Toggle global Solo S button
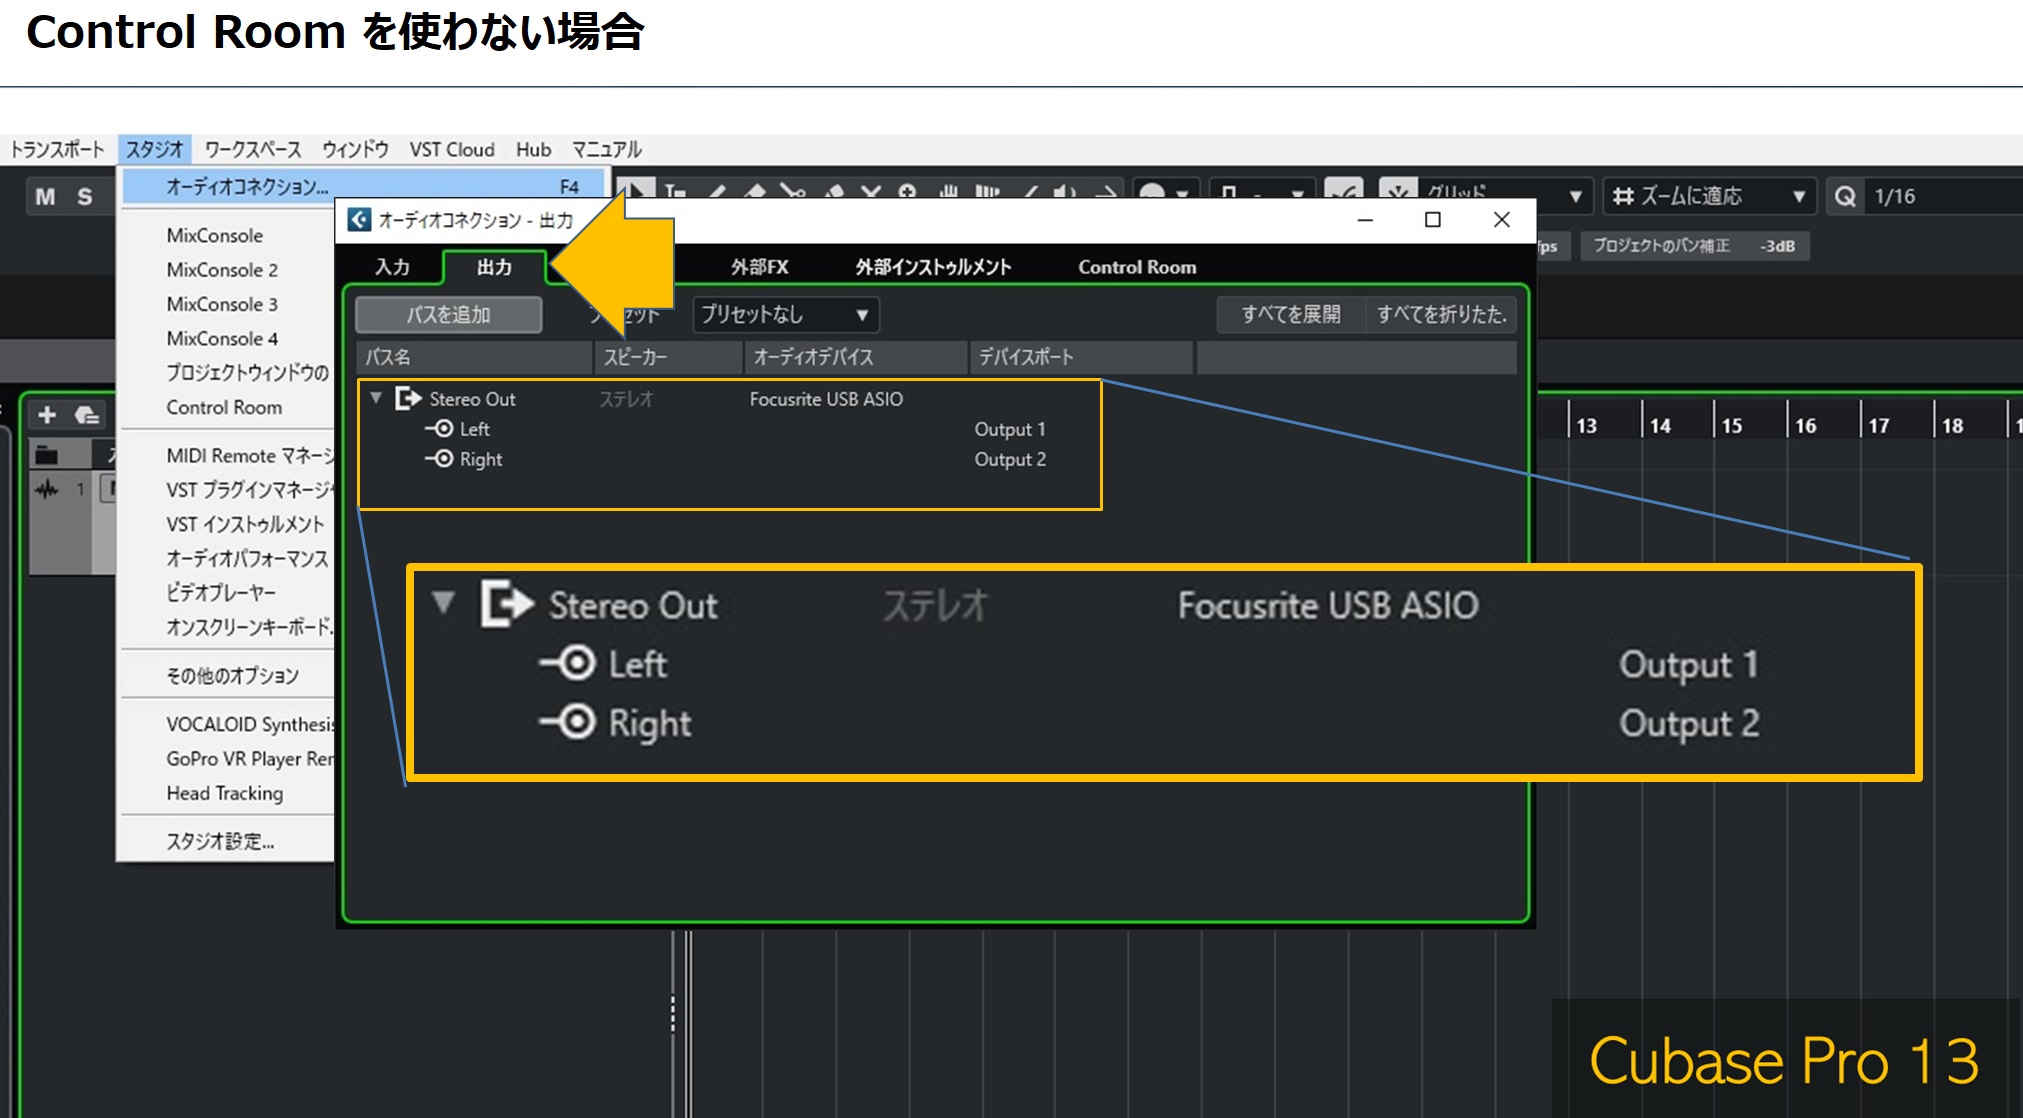Screen dimensions: 2023x1118 [85, 196]
